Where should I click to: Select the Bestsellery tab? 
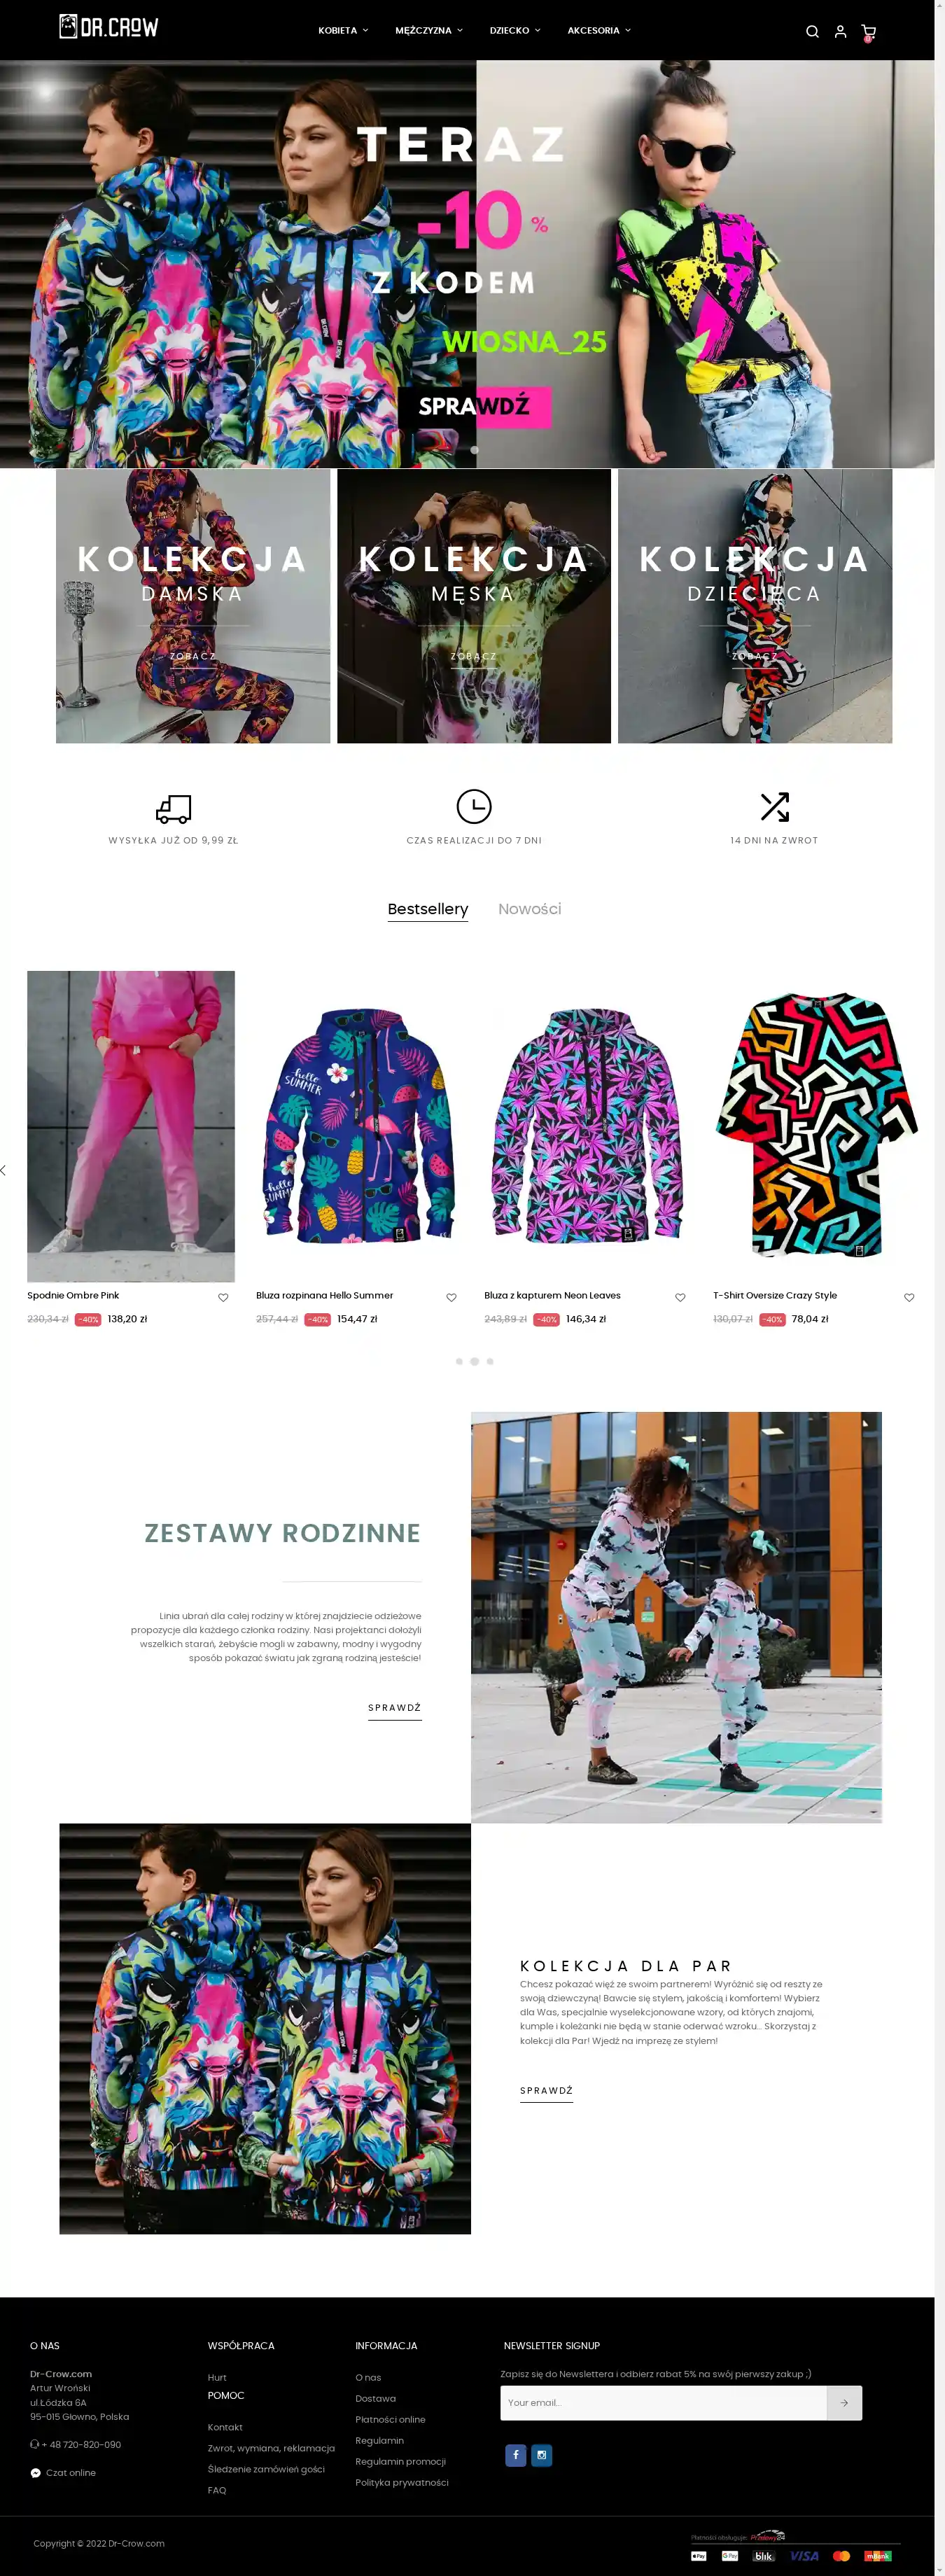[427, 908]
